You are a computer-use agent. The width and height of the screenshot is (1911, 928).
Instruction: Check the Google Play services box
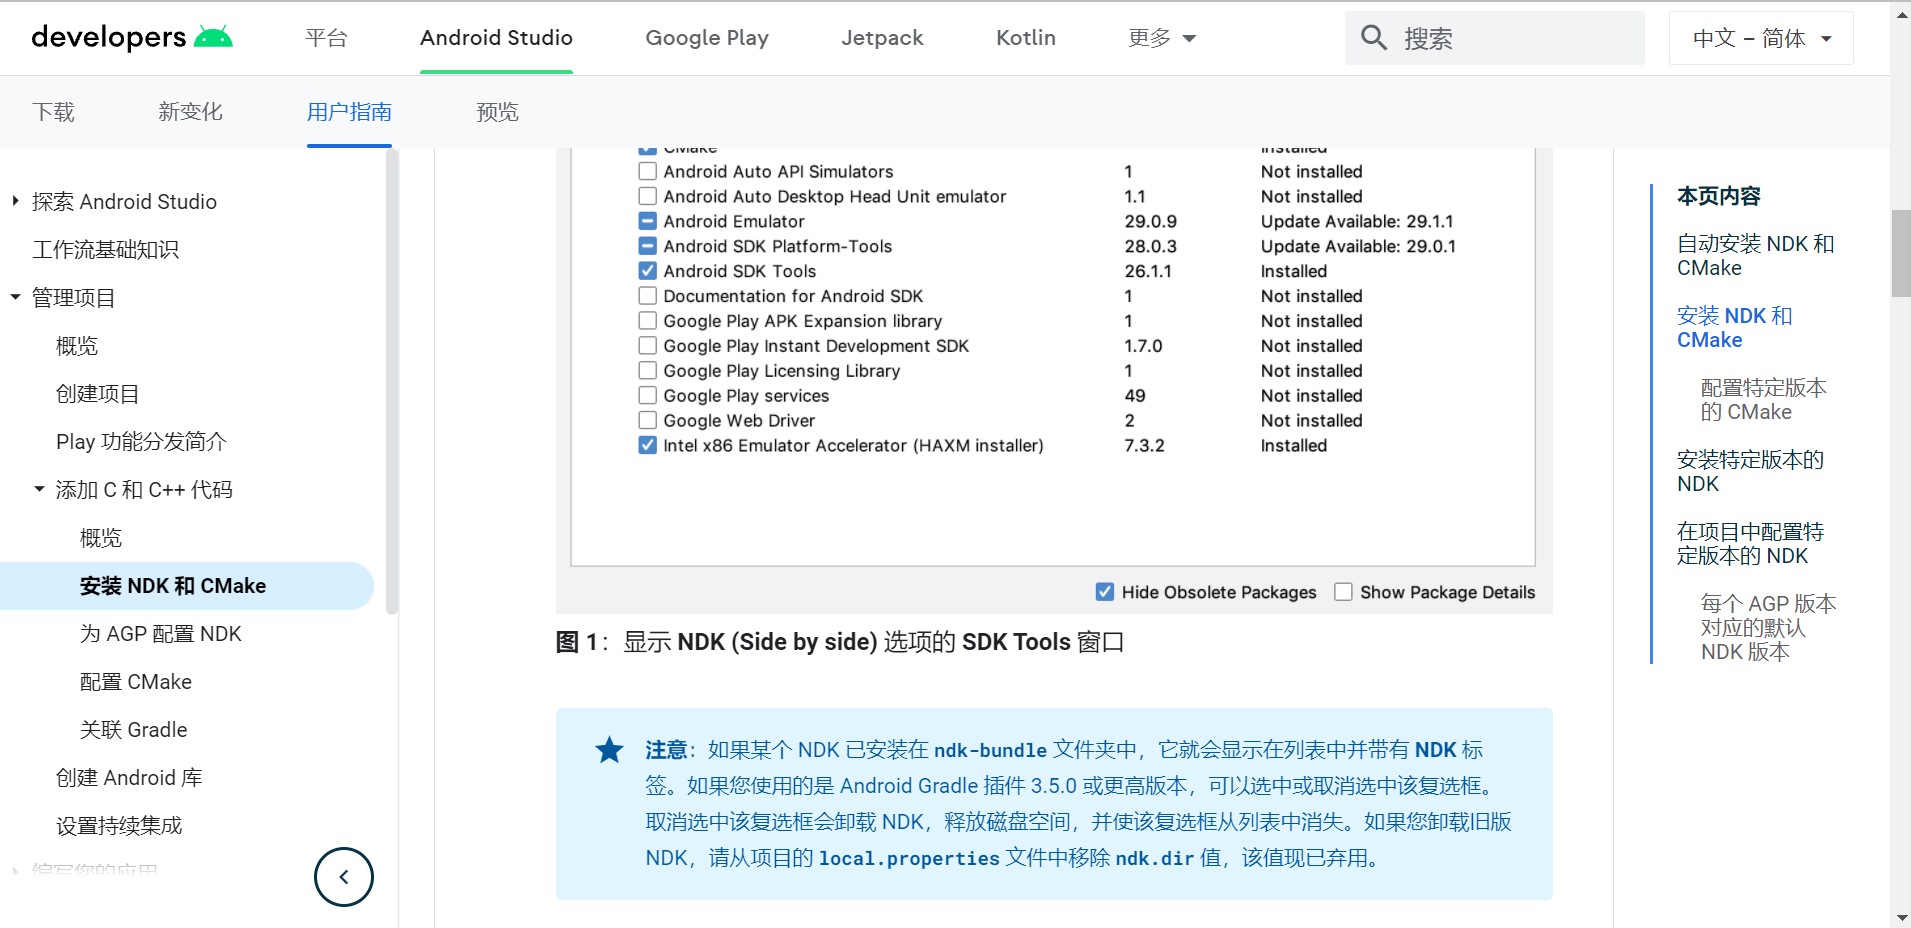tap(648, 396)
